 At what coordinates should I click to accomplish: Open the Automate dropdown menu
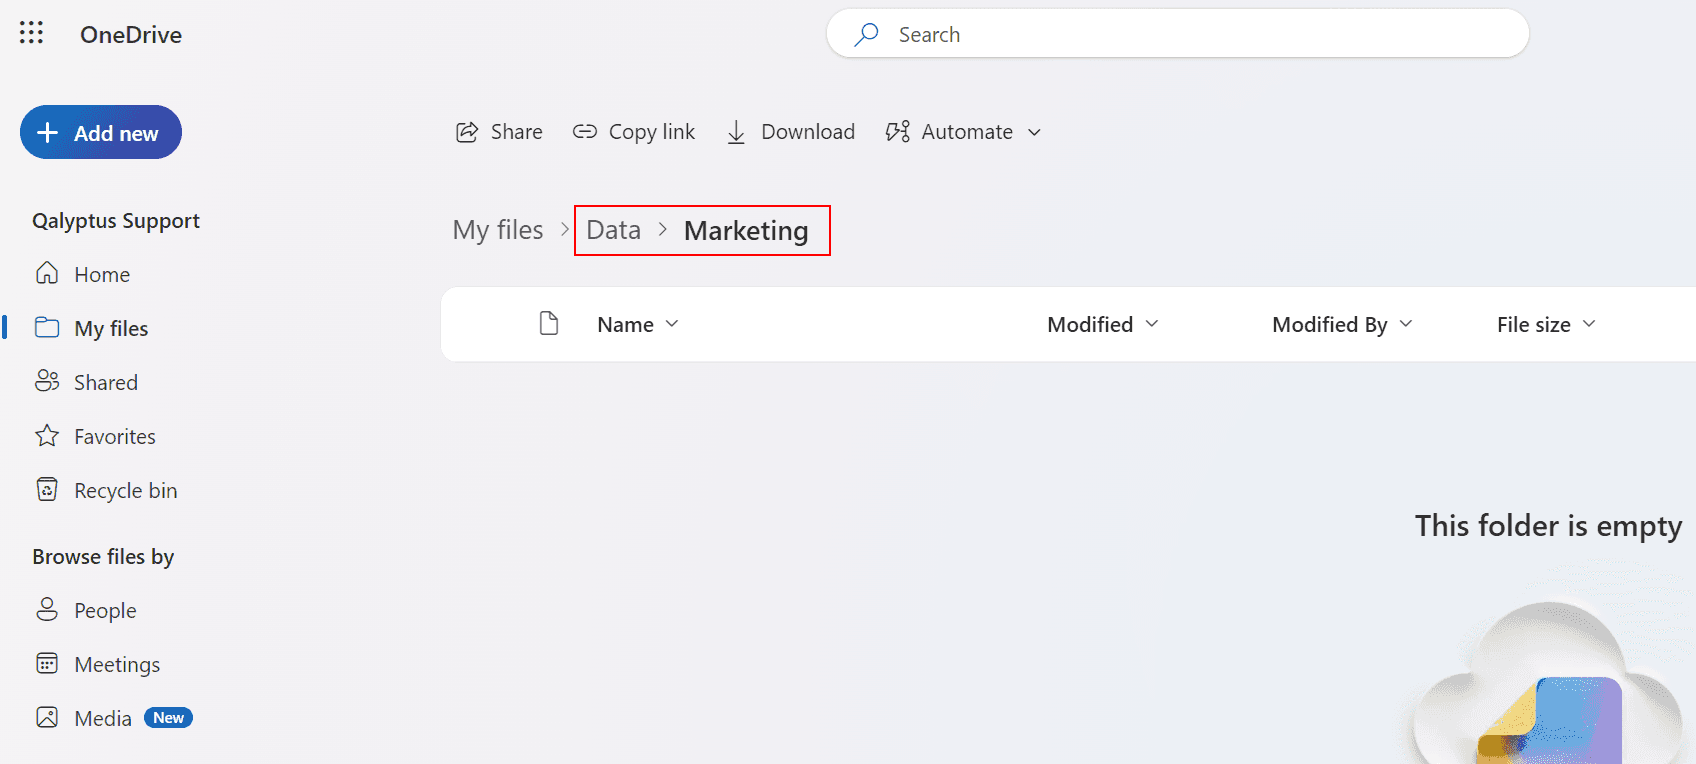pos(964,132)
